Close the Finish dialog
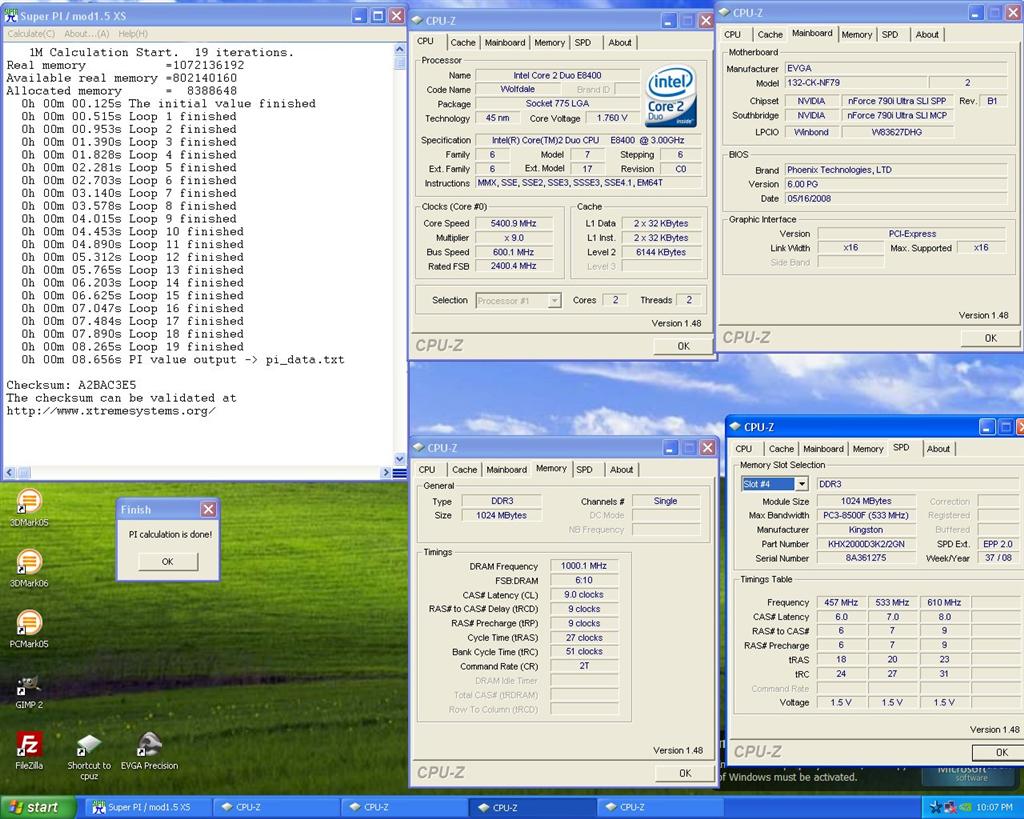This screenshot has height=819, width=1024. coord(208,509)
